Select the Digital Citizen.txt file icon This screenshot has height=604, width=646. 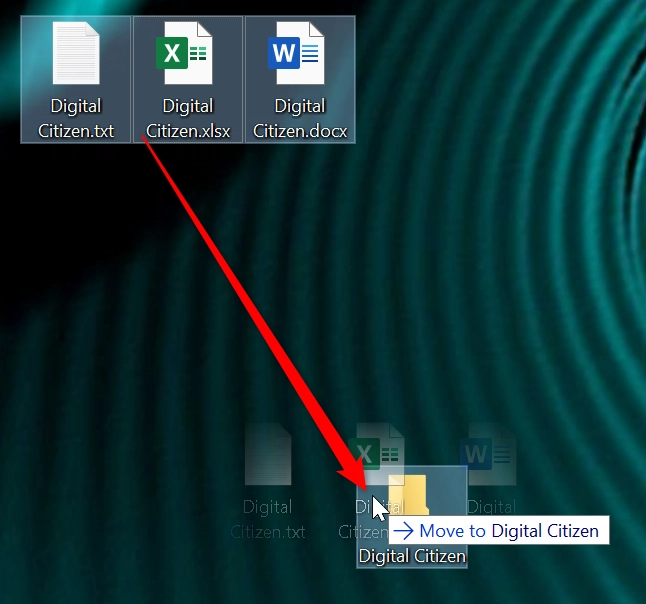[76, 53]
